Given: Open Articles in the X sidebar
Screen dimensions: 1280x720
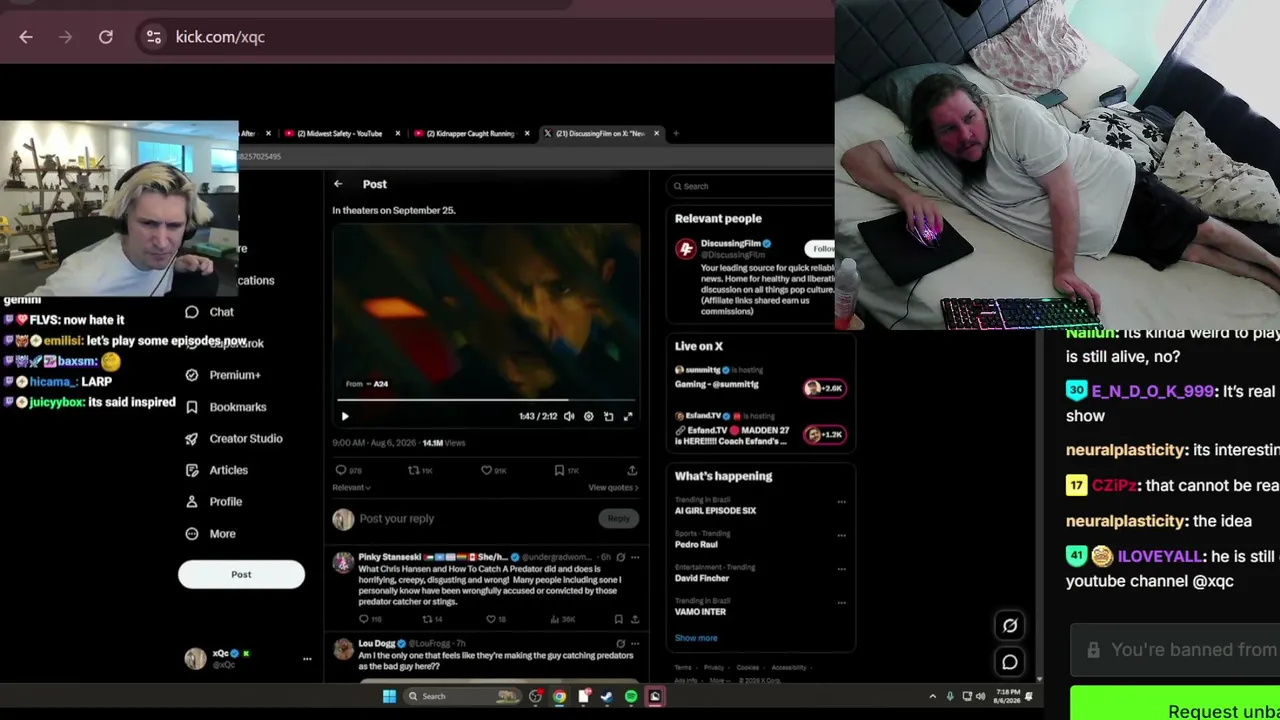Looking at the screenshot, I should [217, 470].
